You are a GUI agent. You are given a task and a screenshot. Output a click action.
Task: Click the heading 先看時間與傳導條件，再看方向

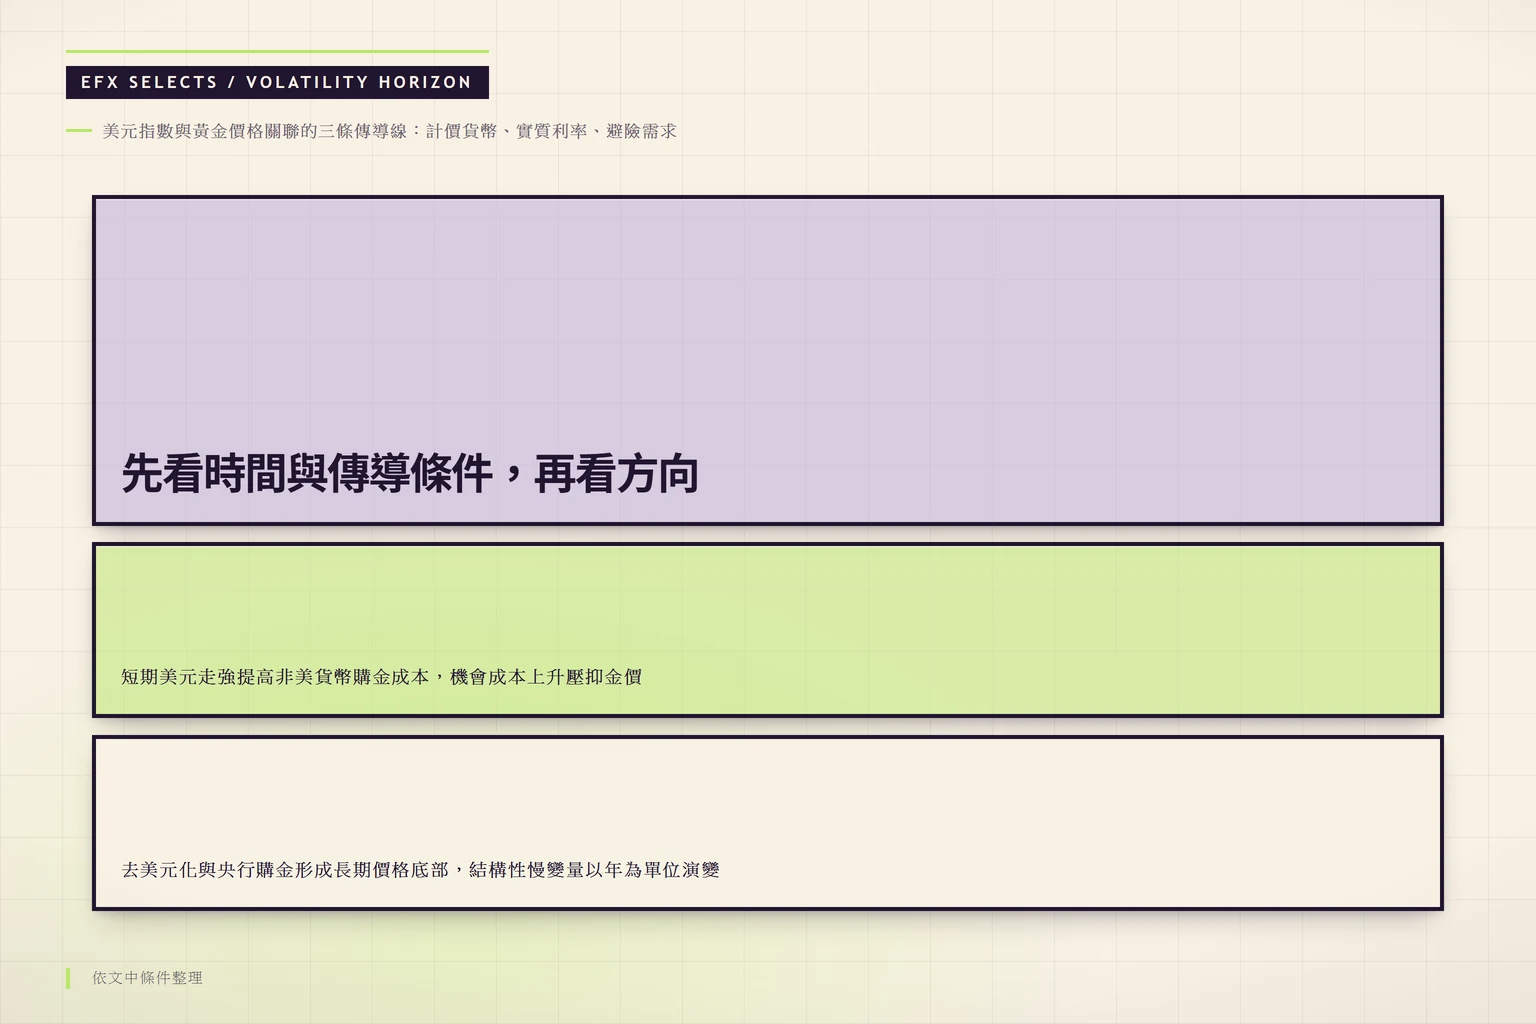(410, 474)
